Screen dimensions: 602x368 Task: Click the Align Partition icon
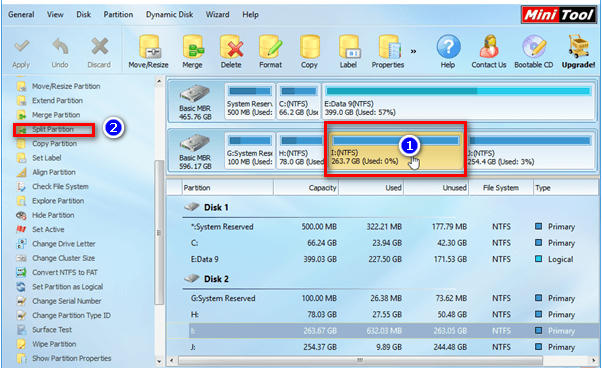coord(21,172)
